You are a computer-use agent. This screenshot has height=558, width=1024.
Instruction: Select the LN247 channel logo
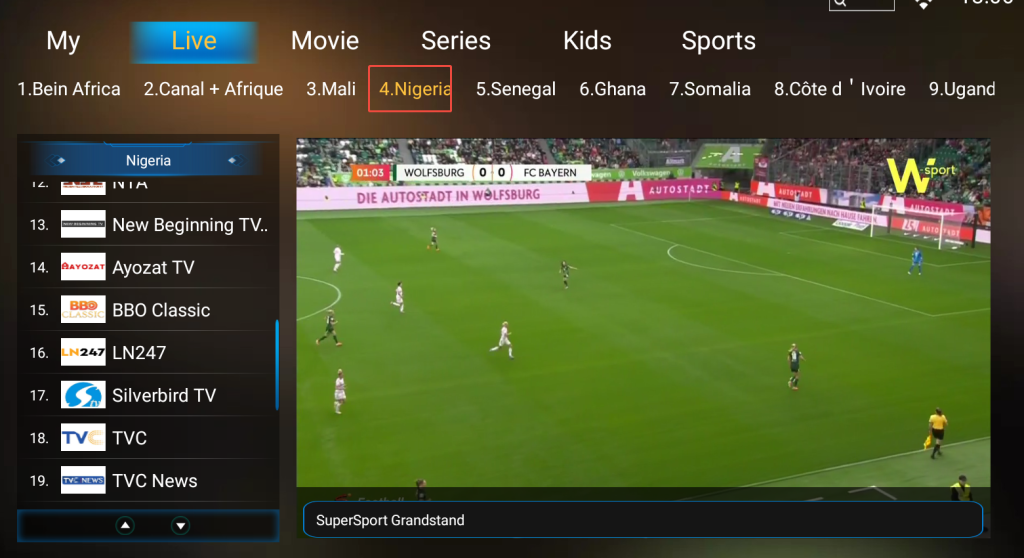pyautogui.click(x=83, y=352)
